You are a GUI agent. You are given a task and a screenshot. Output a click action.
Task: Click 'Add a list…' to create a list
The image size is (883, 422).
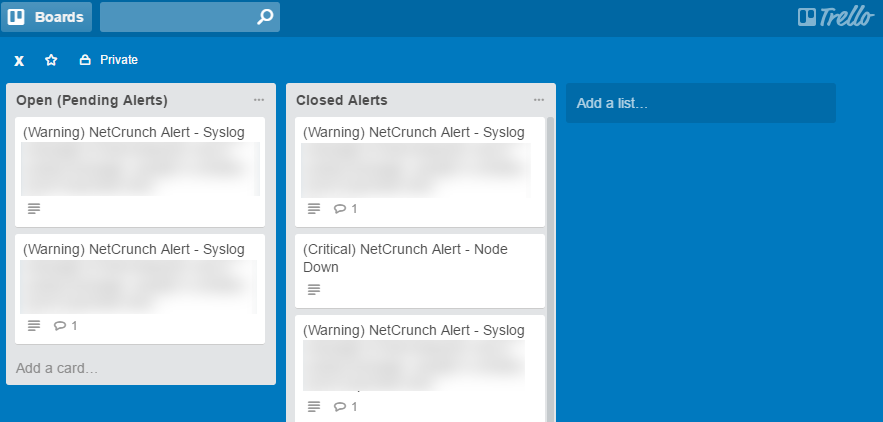pyautogui.click(x=701, y=103)
